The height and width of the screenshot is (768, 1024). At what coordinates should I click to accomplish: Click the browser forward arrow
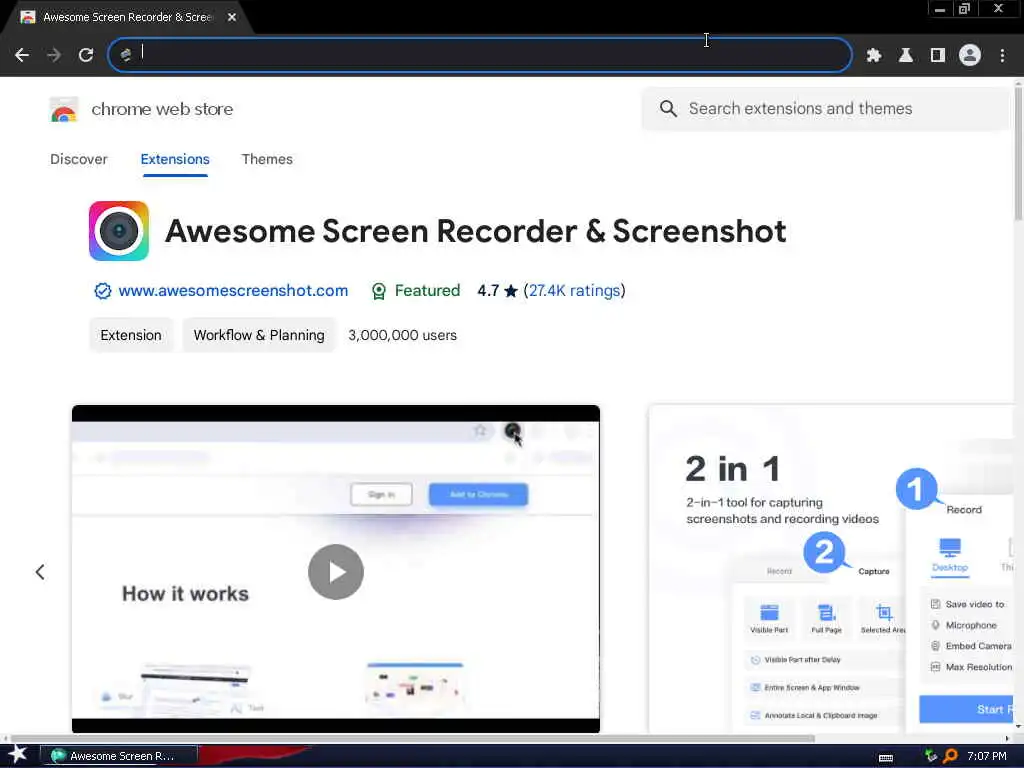coord(54,55)
